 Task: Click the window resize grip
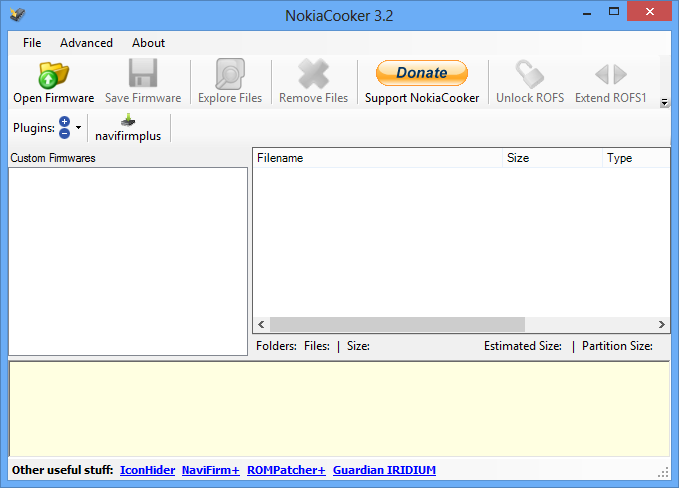pos(663,473)
